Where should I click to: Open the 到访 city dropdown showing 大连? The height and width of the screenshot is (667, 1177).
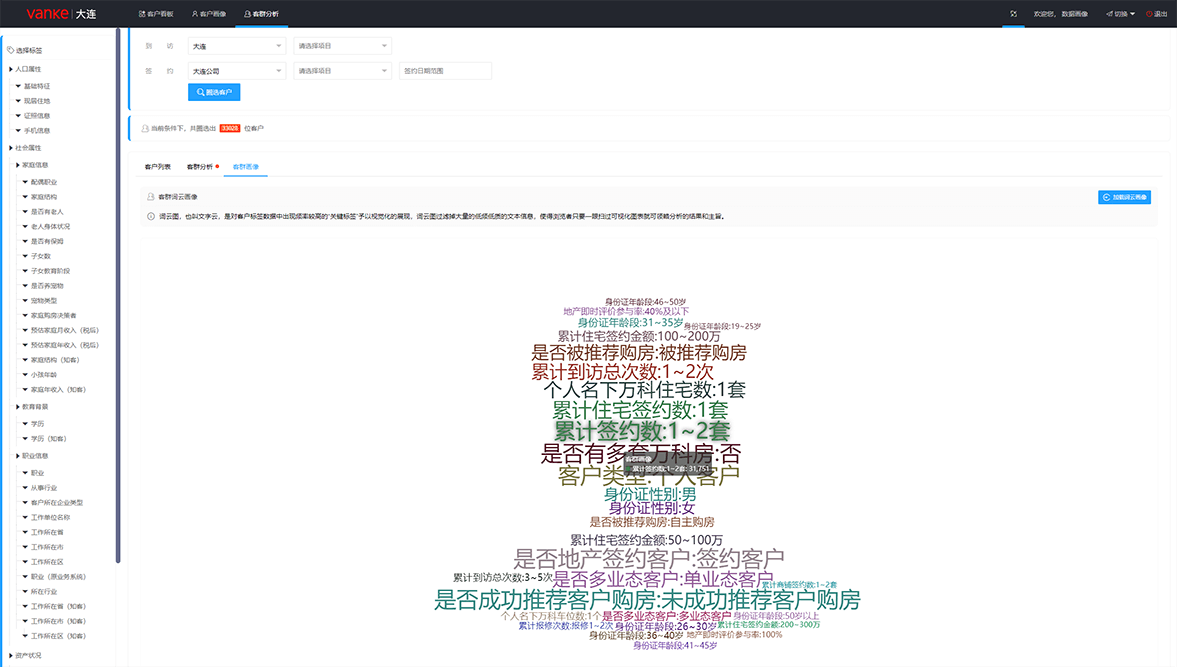coord(236,46)
